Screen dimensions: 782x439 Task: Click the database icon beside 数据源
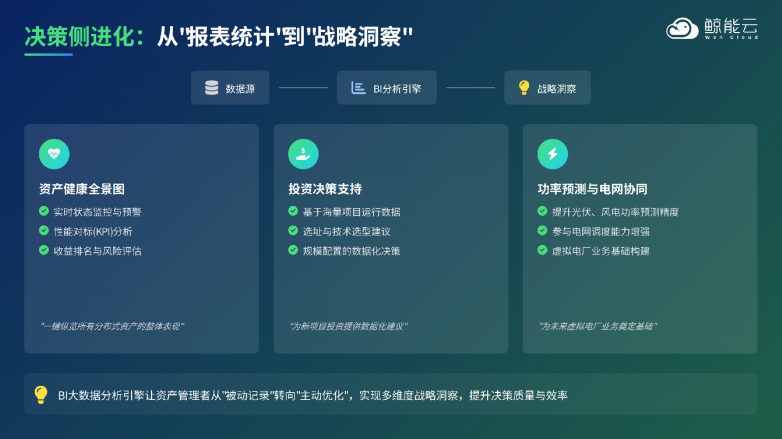click(x=211, y=88)
